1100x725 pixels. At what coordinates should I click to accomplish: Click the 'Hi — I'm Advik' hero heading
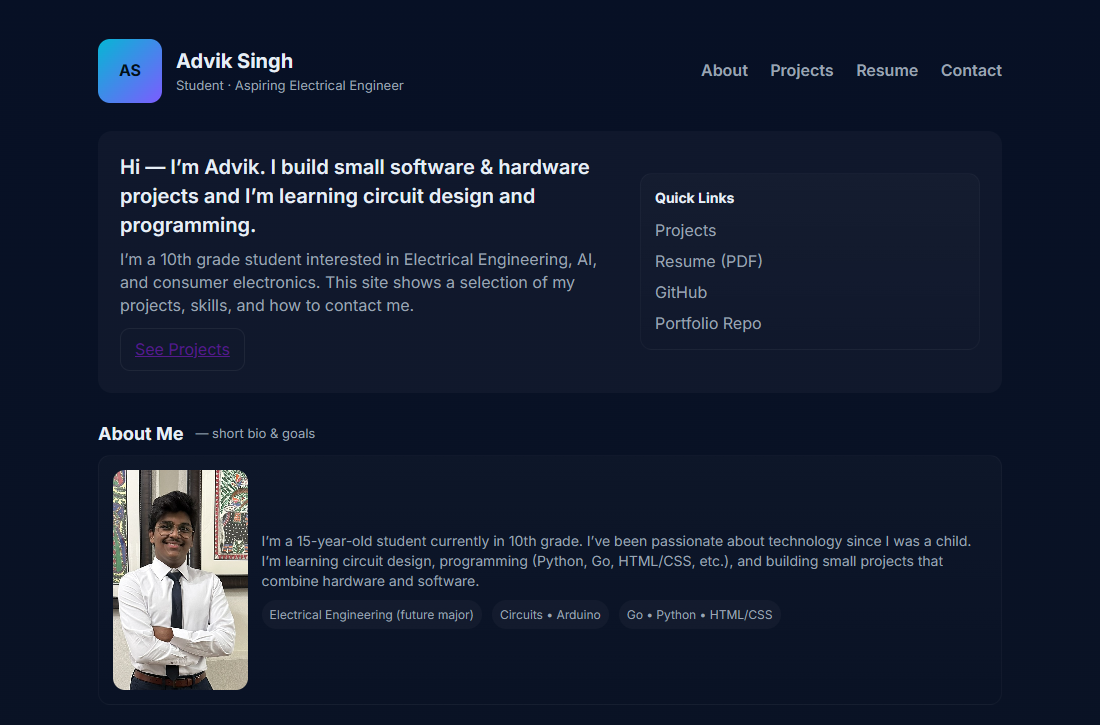(x=356, y=196)
